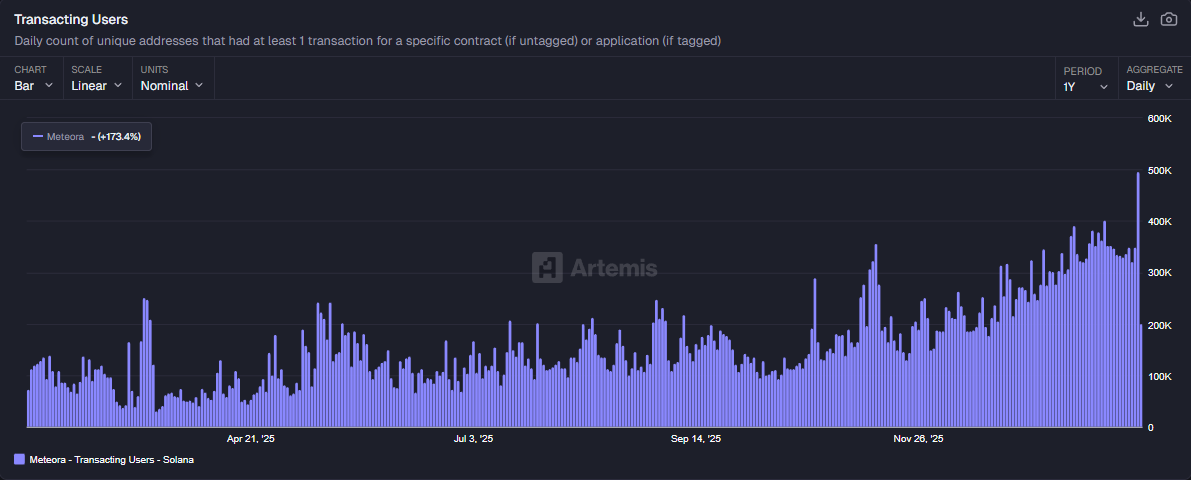Open the Aggregate Daily dropdown
Image resolution: width=1191 pixels, height=480 pixels.
pos(1154,79)
